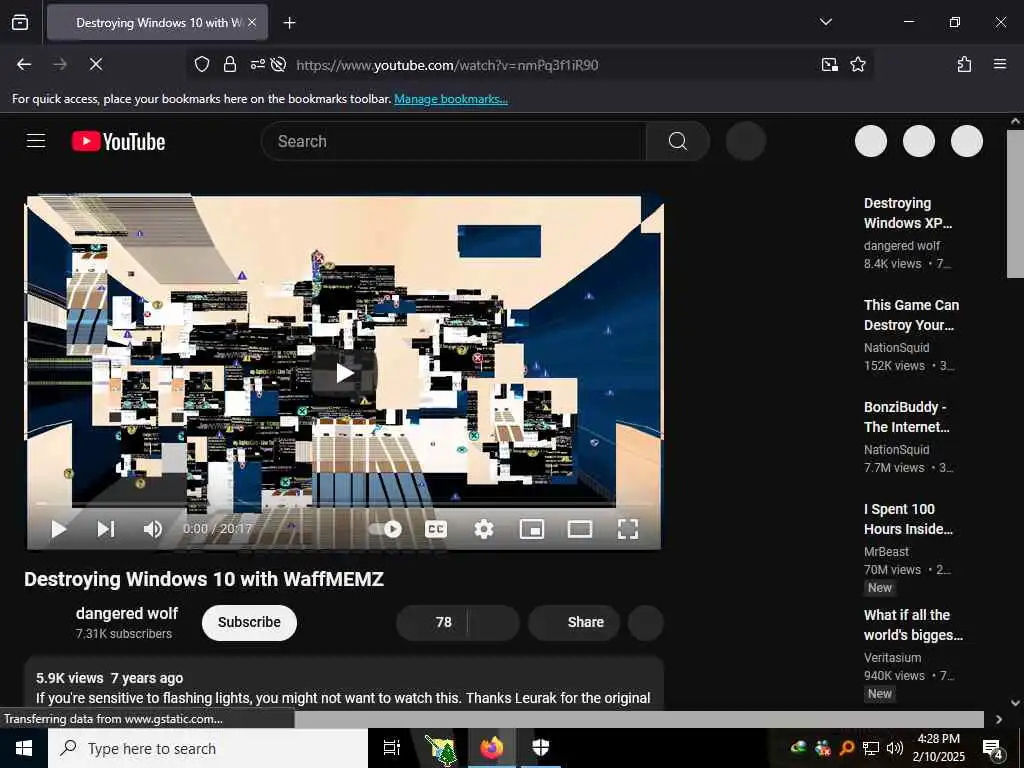Open the taskbar clock showing 4:28 PM
This screenshot has width=1024, height=768.
[x=938, y=748]
